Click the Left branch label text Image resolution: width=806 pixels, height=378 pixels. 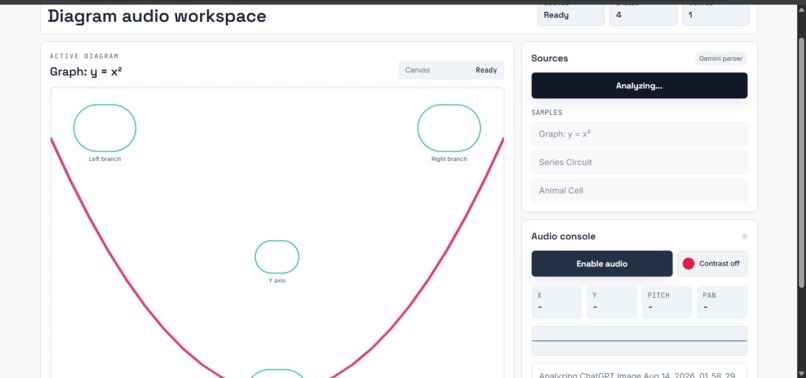(105, 159)
